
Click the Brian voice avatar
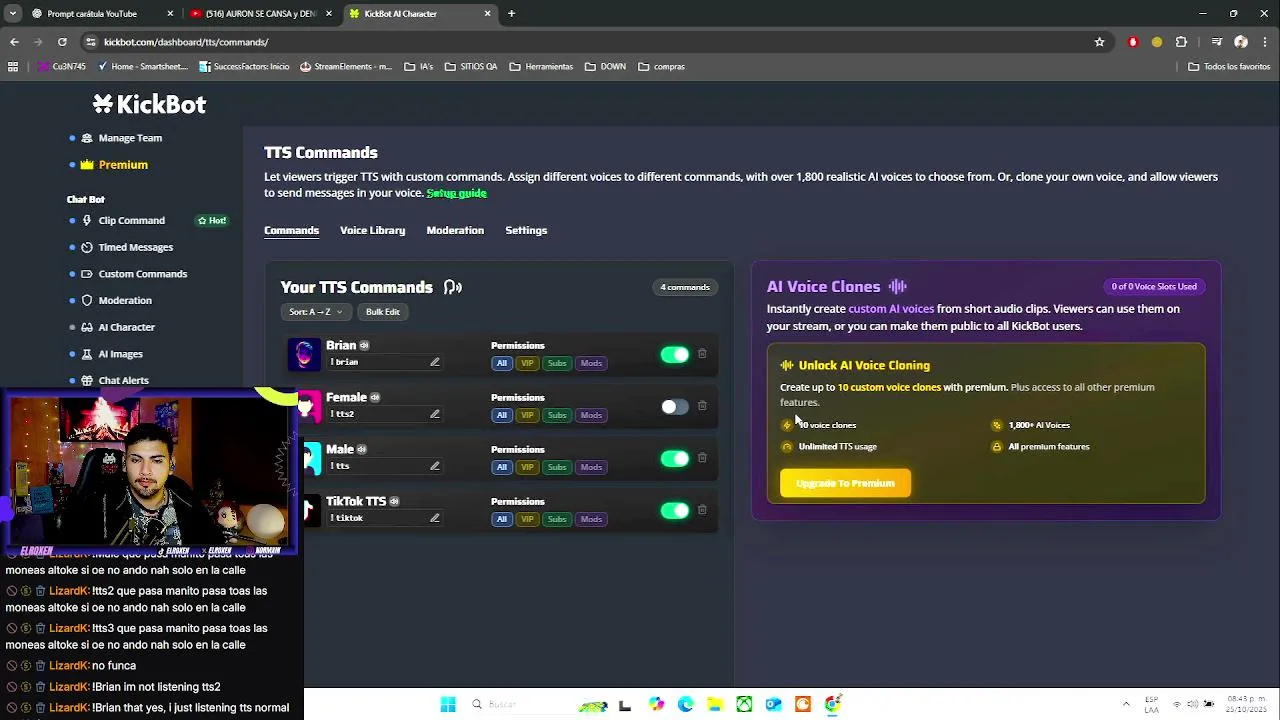click(304, 354)
